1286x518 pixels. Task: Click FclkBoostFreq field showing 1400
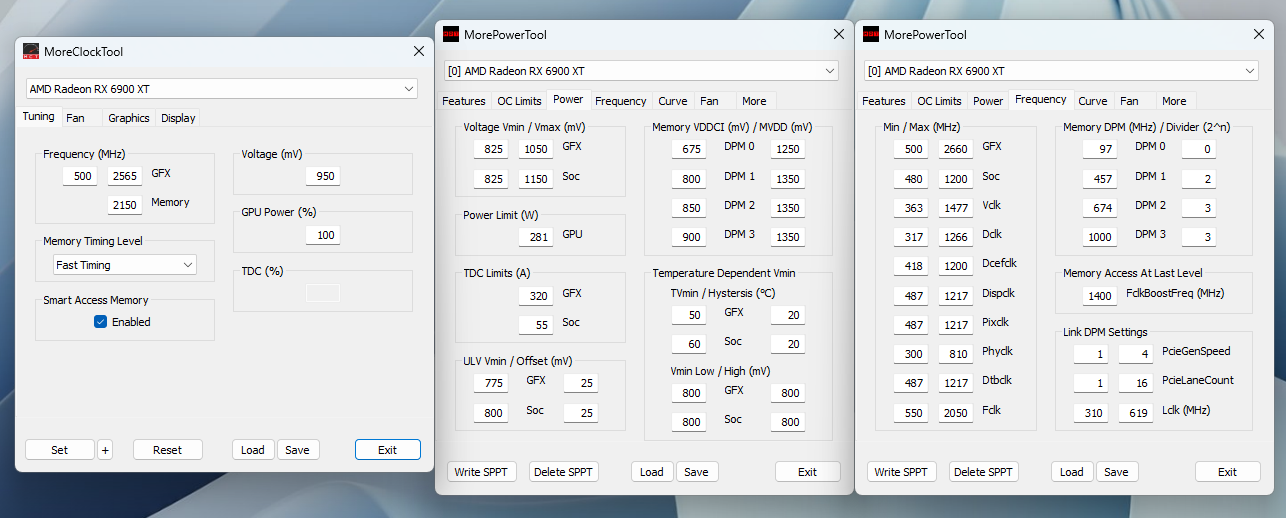[x=1100, y=296]
